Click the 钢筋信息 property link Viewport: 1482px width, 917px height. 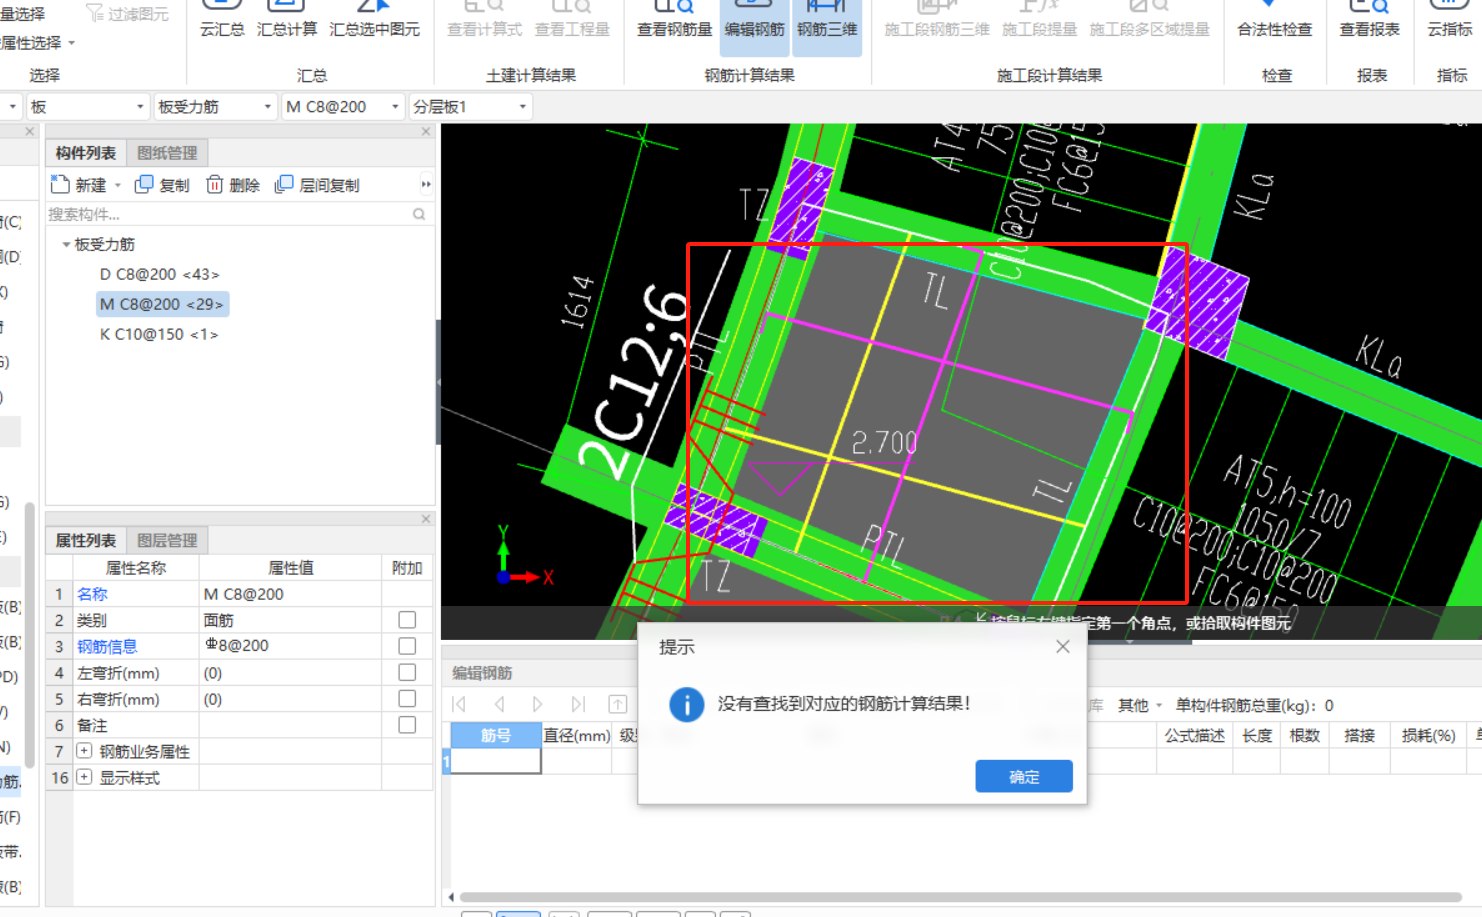[x=107, y=646]
